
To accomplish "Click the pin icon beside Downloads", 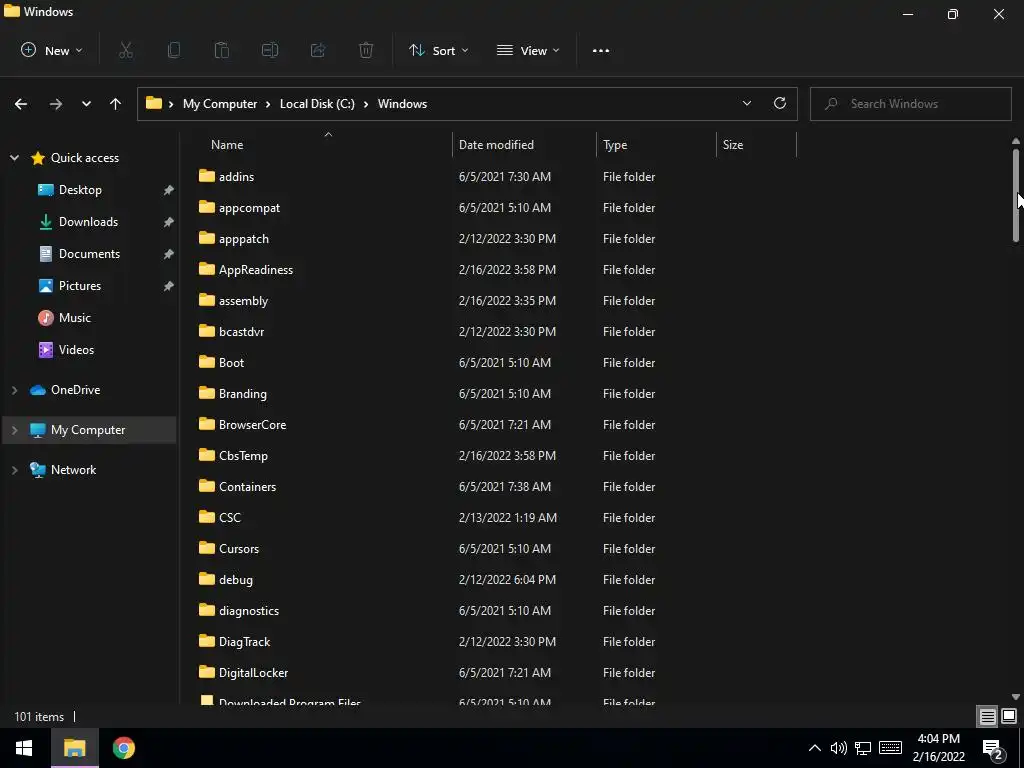I will (168, 222).
